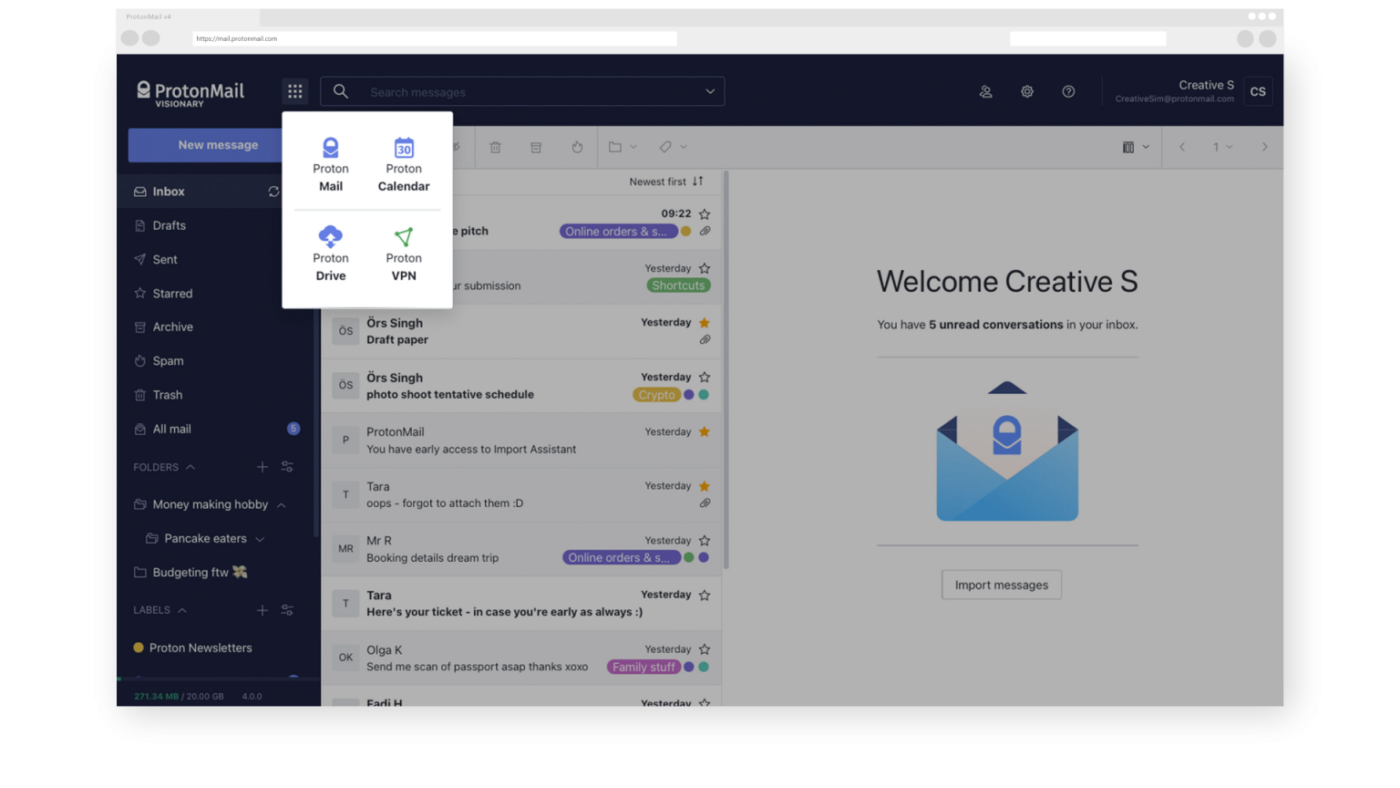The height and width of the screenshot is (788, 1400).
Task: Go to the Spam folder
Action: (168, 361)
